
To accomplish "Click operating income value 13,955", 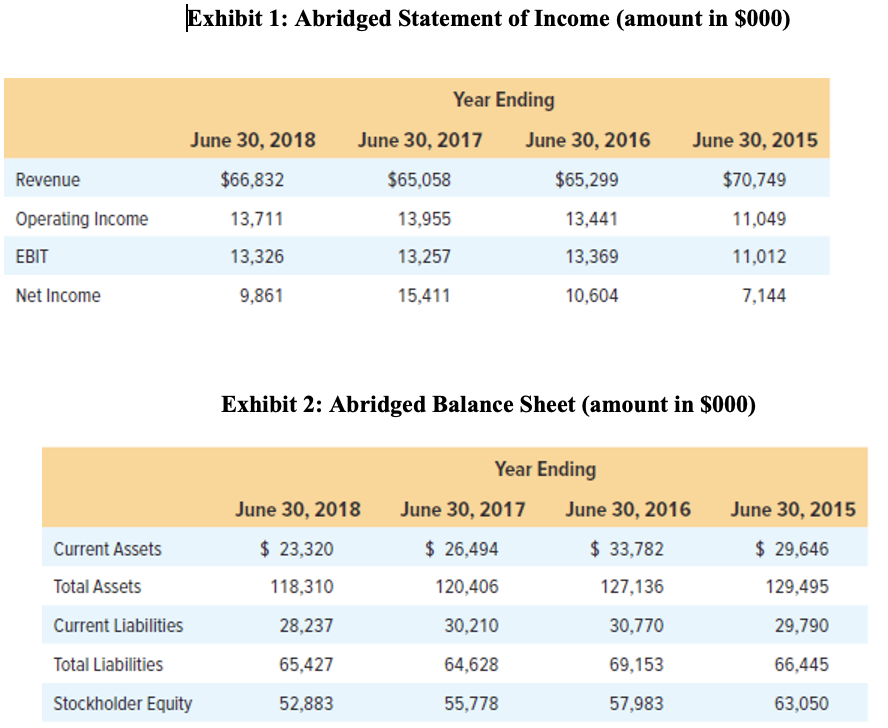I will click(424, 219).
